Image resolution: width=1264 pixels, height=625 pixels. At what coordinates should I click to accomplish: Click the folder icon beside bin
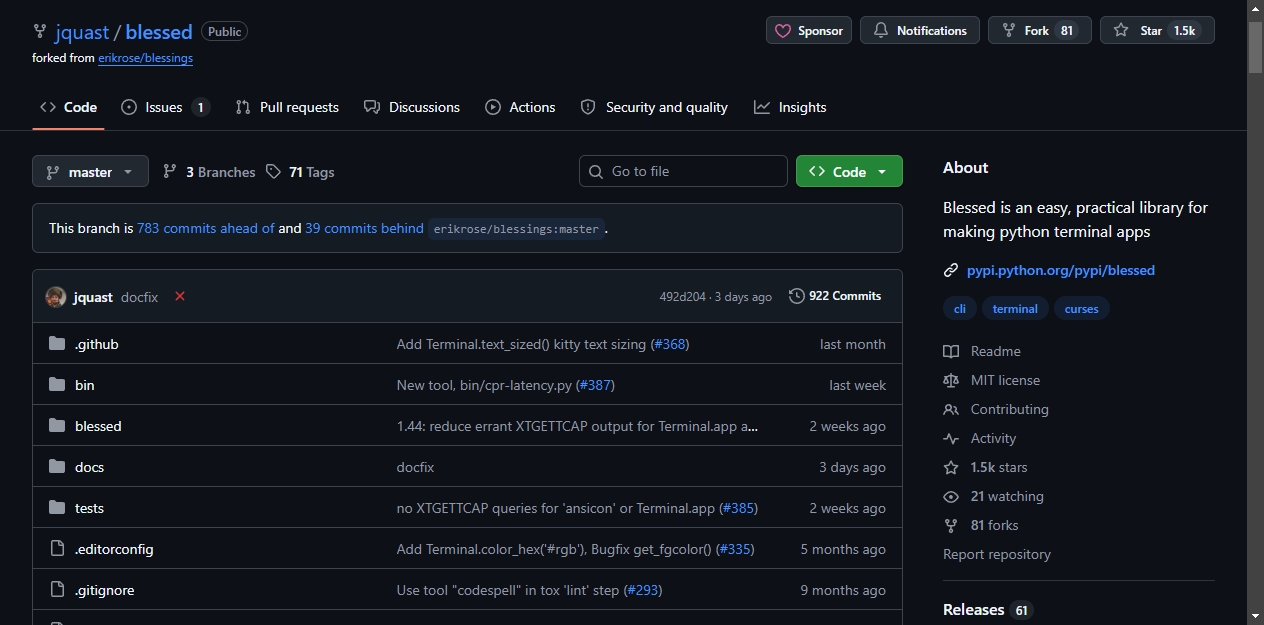pos(57,385)
